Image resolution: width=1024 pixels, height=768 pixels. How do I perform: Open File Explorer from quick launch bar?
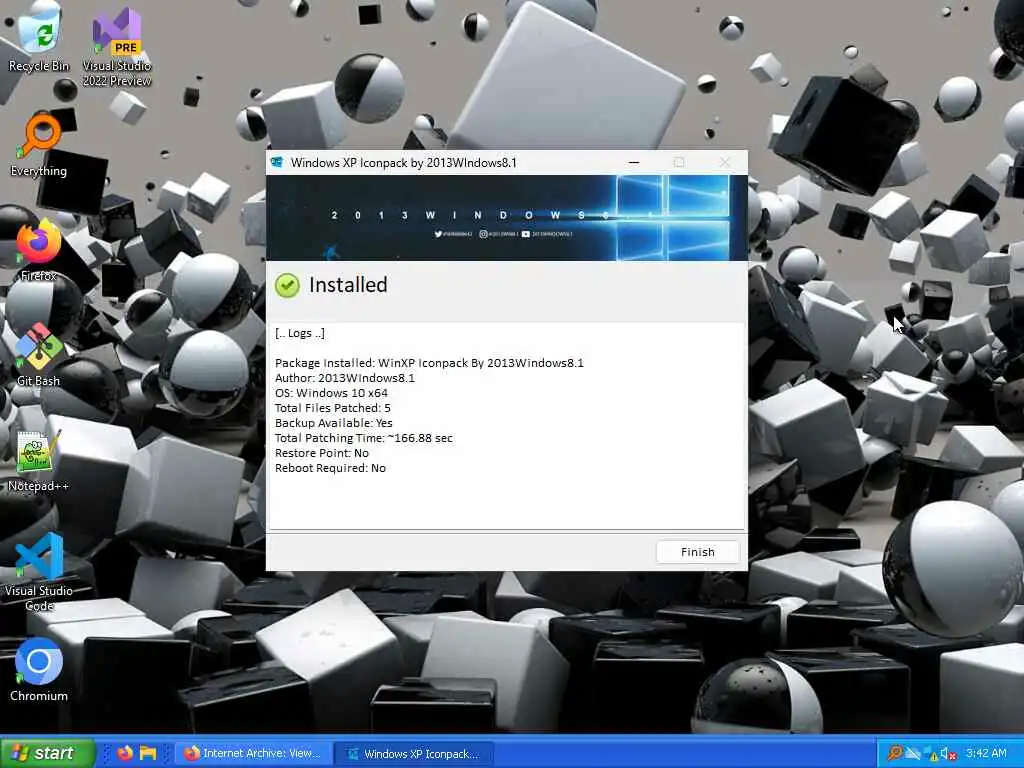click(x=148, y=753)
